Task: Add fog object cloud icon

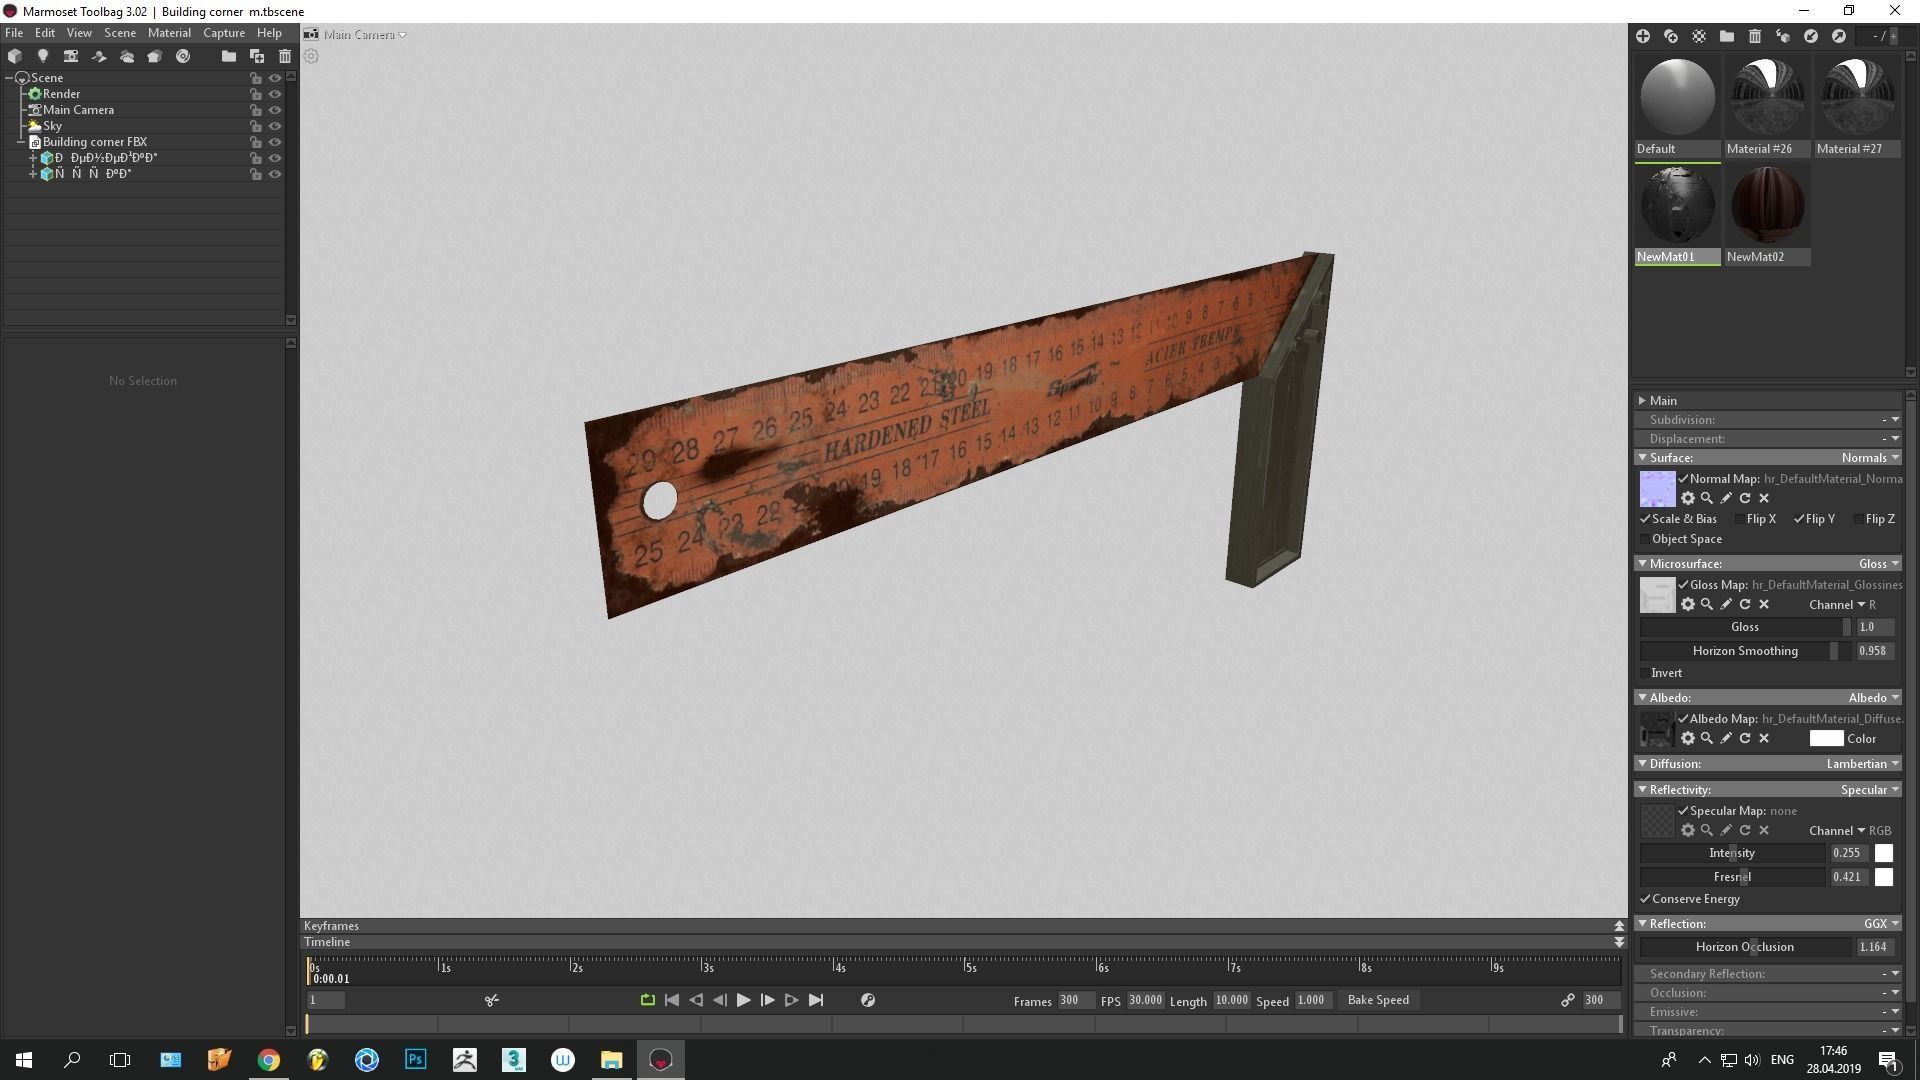Action: coord(127,56)
